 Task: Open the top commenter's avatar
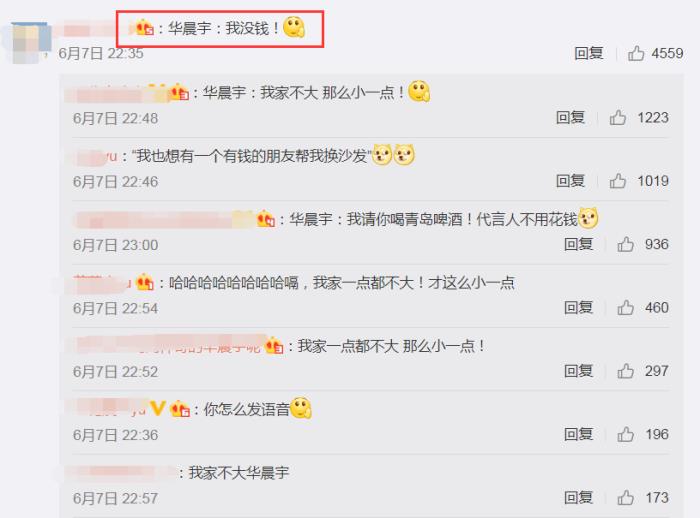tap(28, 42)
